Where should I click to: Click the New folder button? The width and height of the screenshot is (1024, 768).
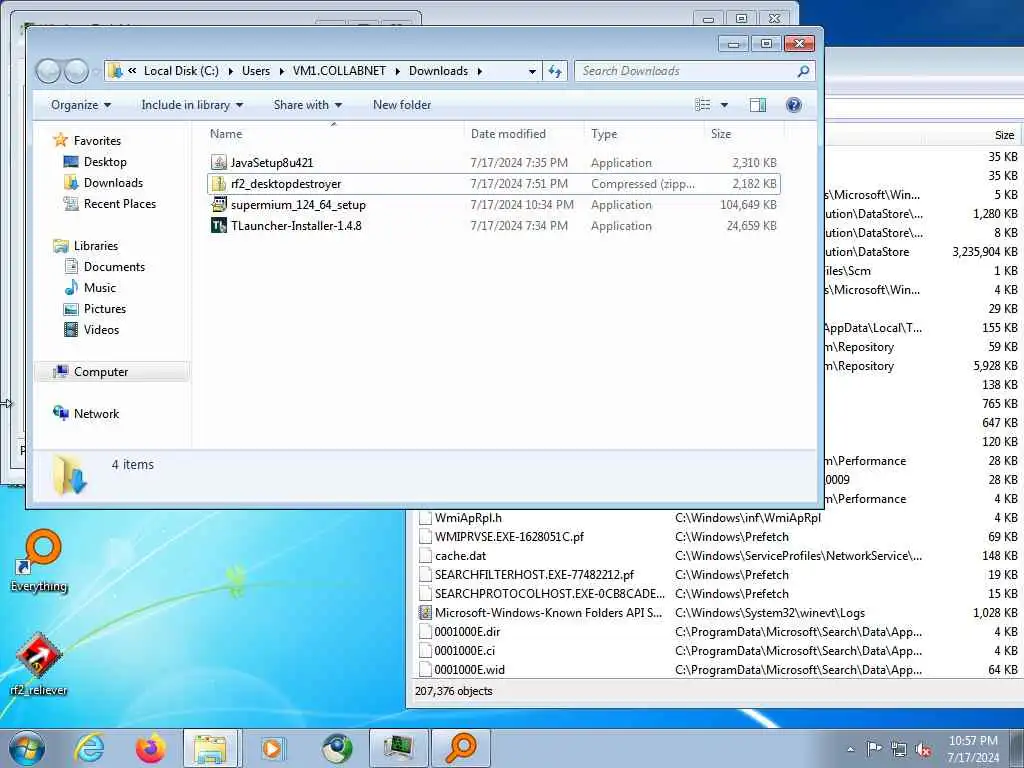[402, 105]
